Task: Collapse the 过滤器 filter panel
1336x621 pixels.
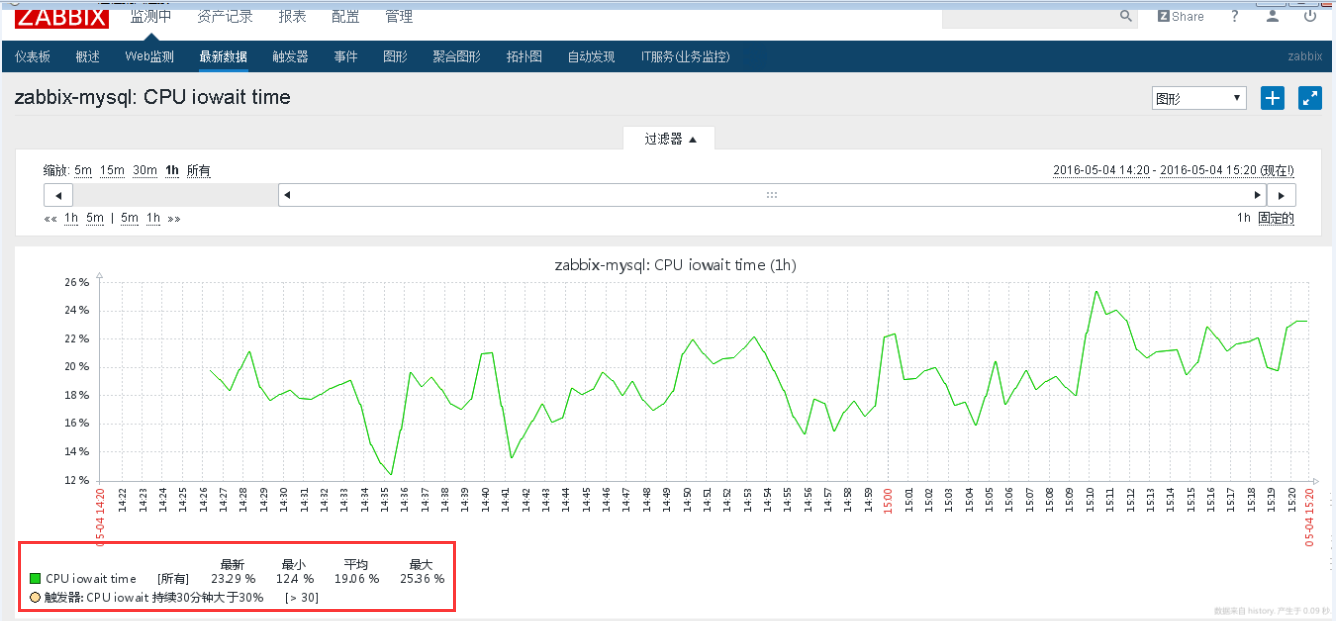Action: pos(669,139)
